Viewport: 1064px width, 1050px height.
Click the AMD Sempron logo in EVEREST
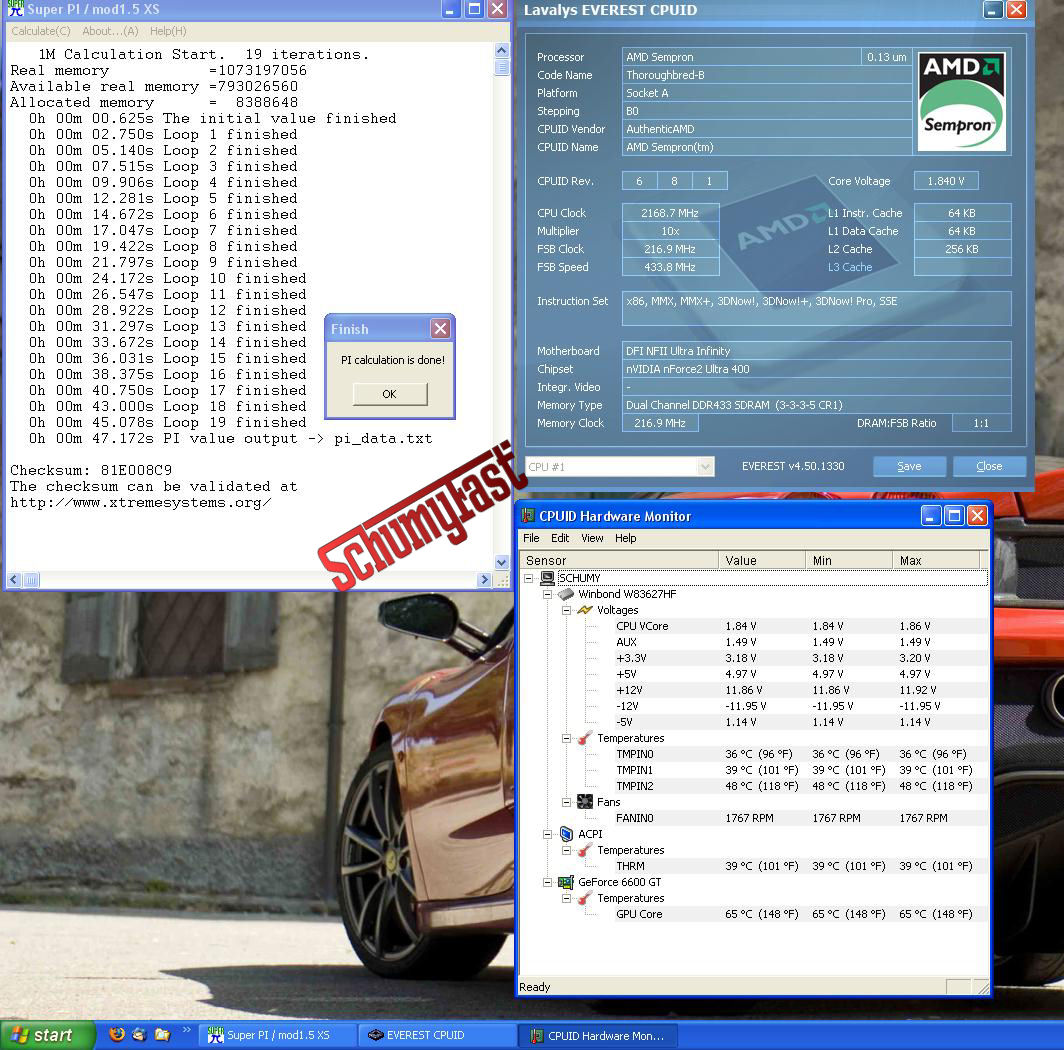point(961,102)
